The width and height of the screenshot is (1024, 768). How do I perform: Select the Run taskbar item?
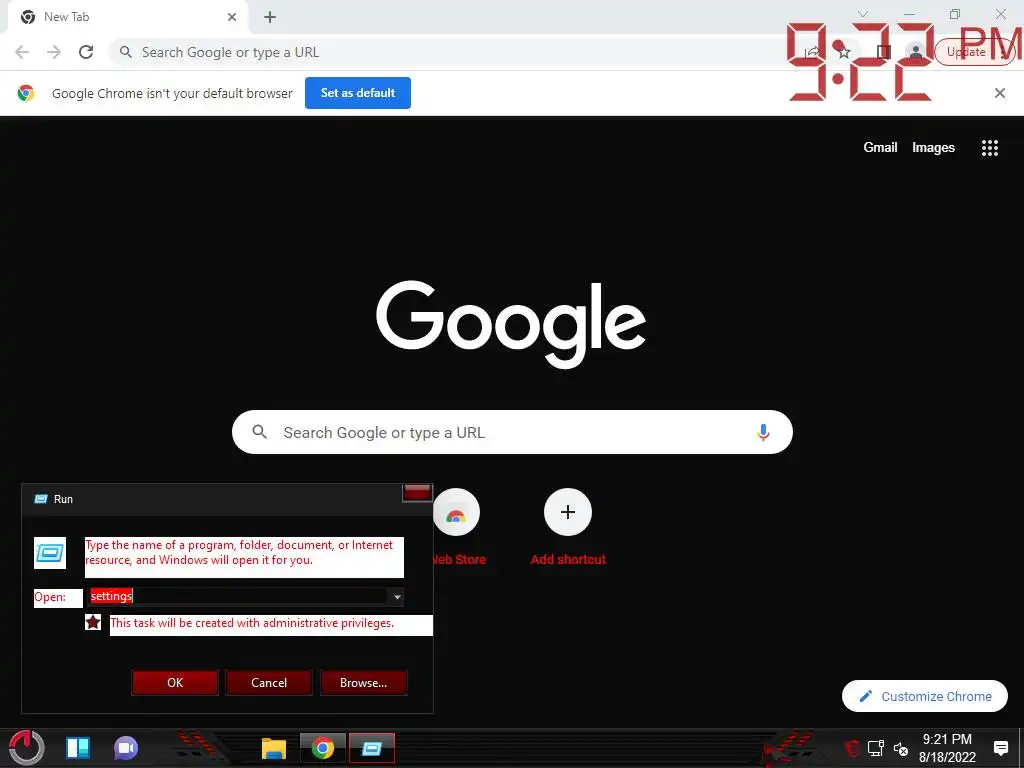tap(372, 748)
